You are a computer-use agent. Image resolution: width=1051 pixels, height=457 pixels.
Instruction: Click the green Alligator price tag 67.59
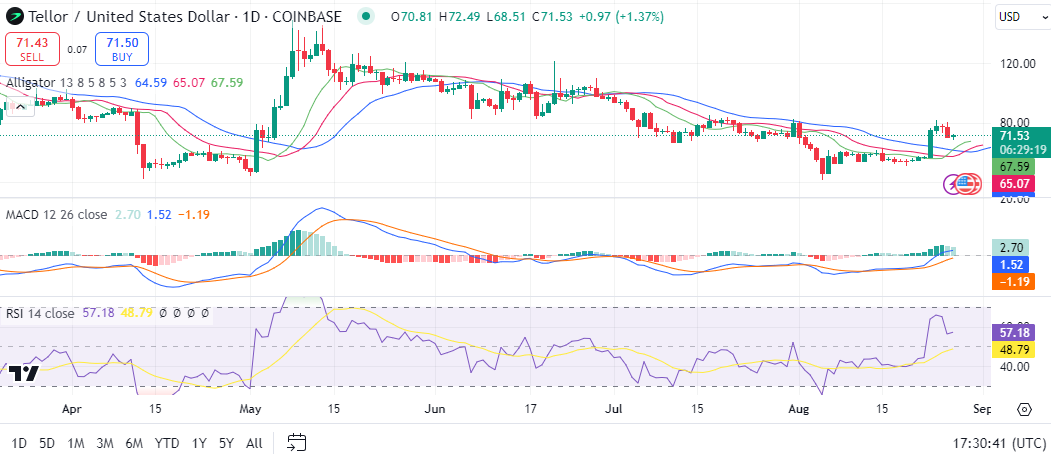[1013, 166]
